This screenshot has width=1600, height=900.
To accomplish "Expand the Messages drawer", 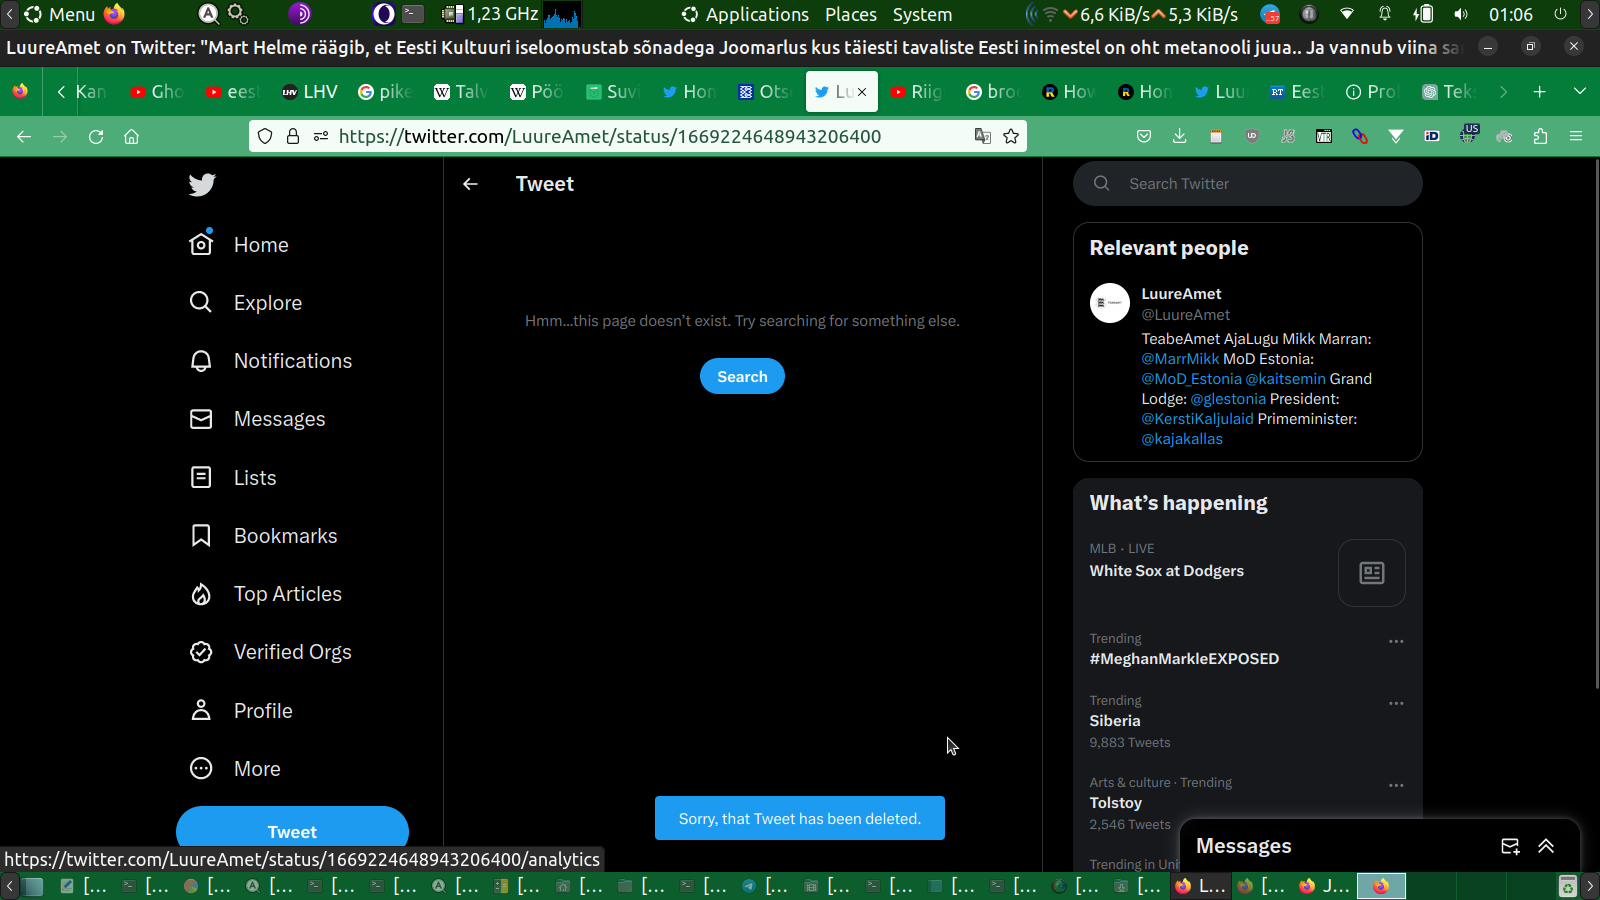I will coord(1546,846).
